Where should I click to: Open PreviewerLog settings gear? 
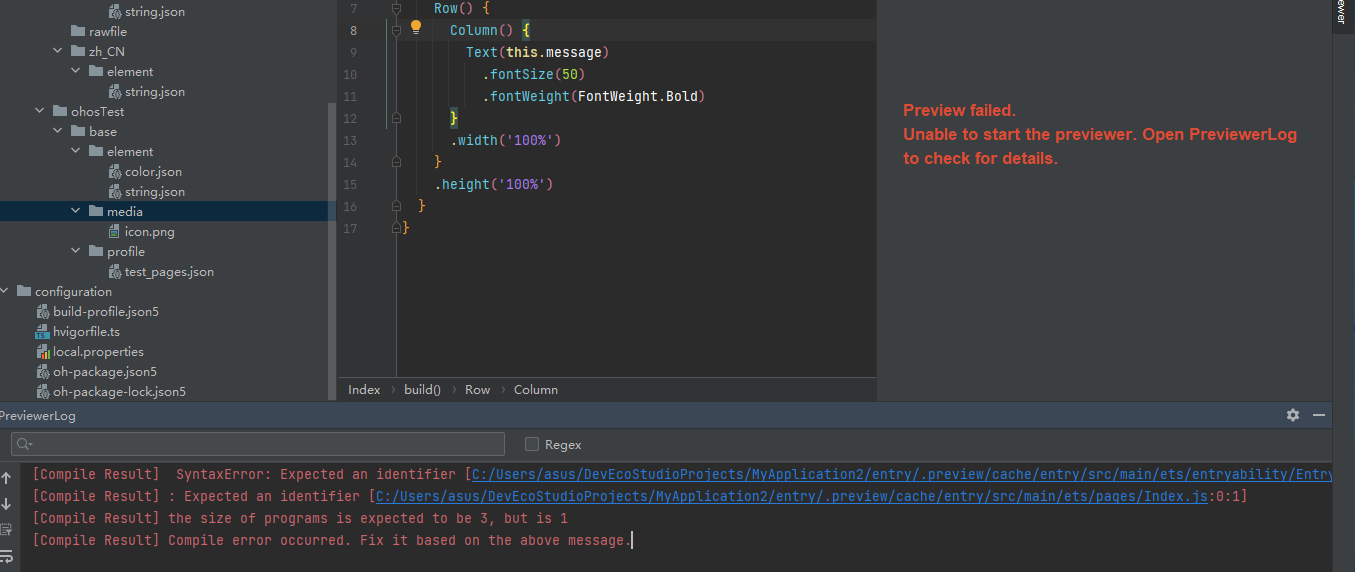click(1293, 415)
